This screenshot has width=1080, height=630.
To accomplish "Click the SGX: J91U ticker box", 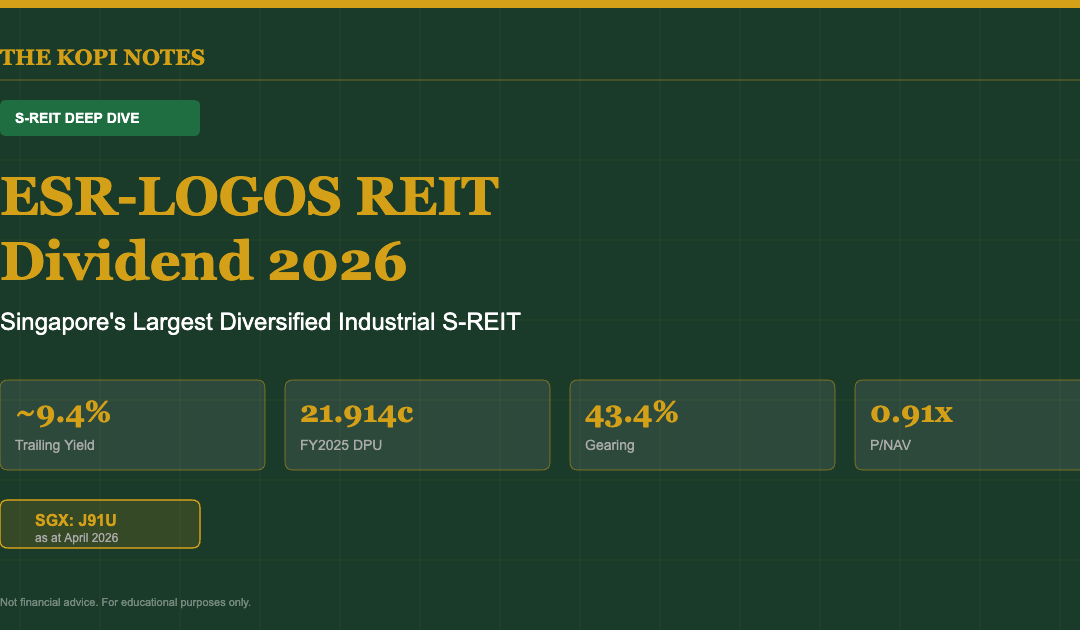I will [x=100, y=524].
